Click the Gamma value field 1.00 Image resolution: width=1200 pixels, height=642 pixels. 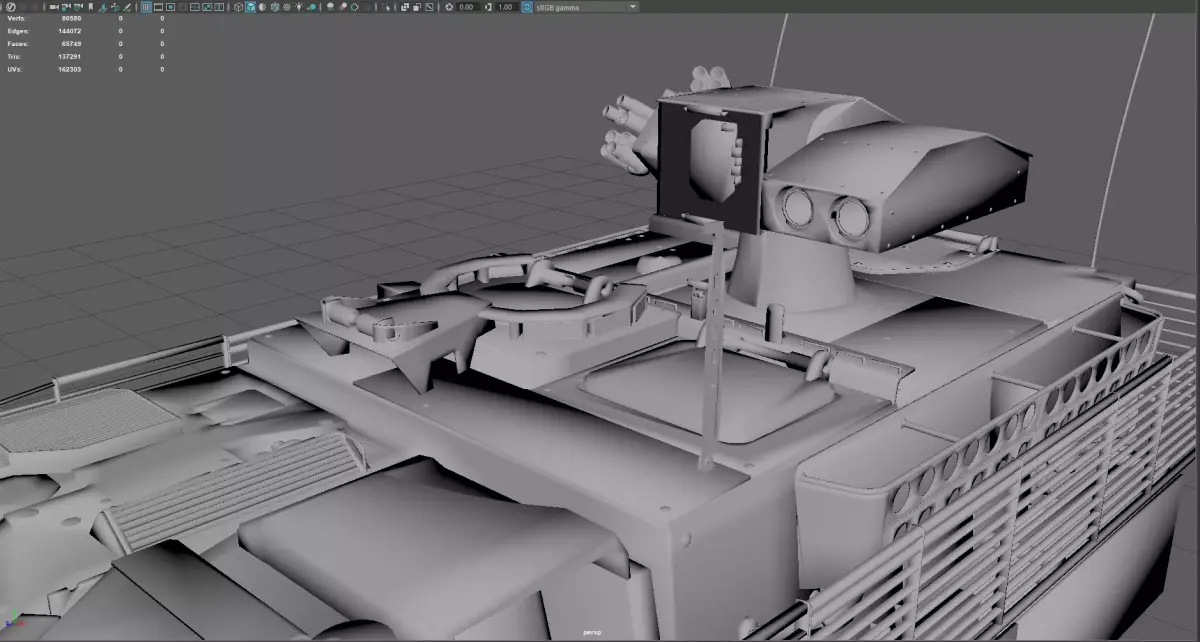[x=505, y=6]
